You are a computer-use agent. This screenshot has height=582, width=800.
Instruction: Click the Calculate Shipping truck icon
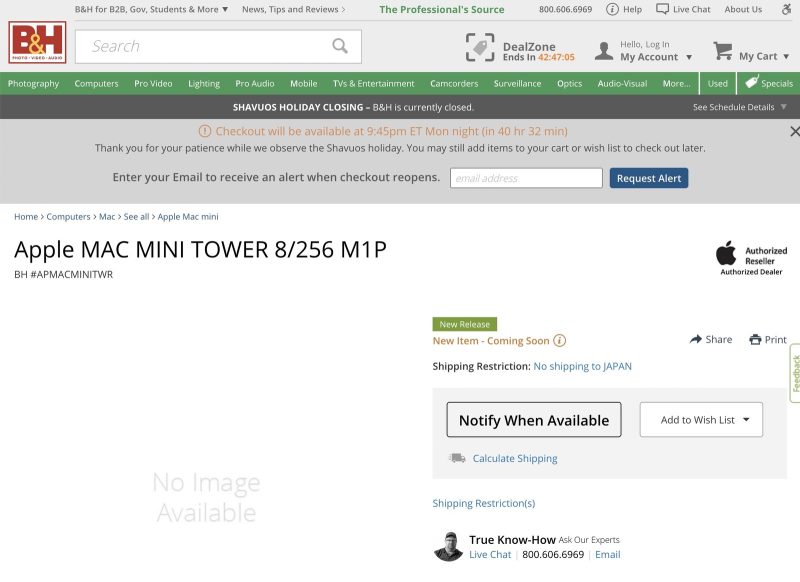pos(455,456)
